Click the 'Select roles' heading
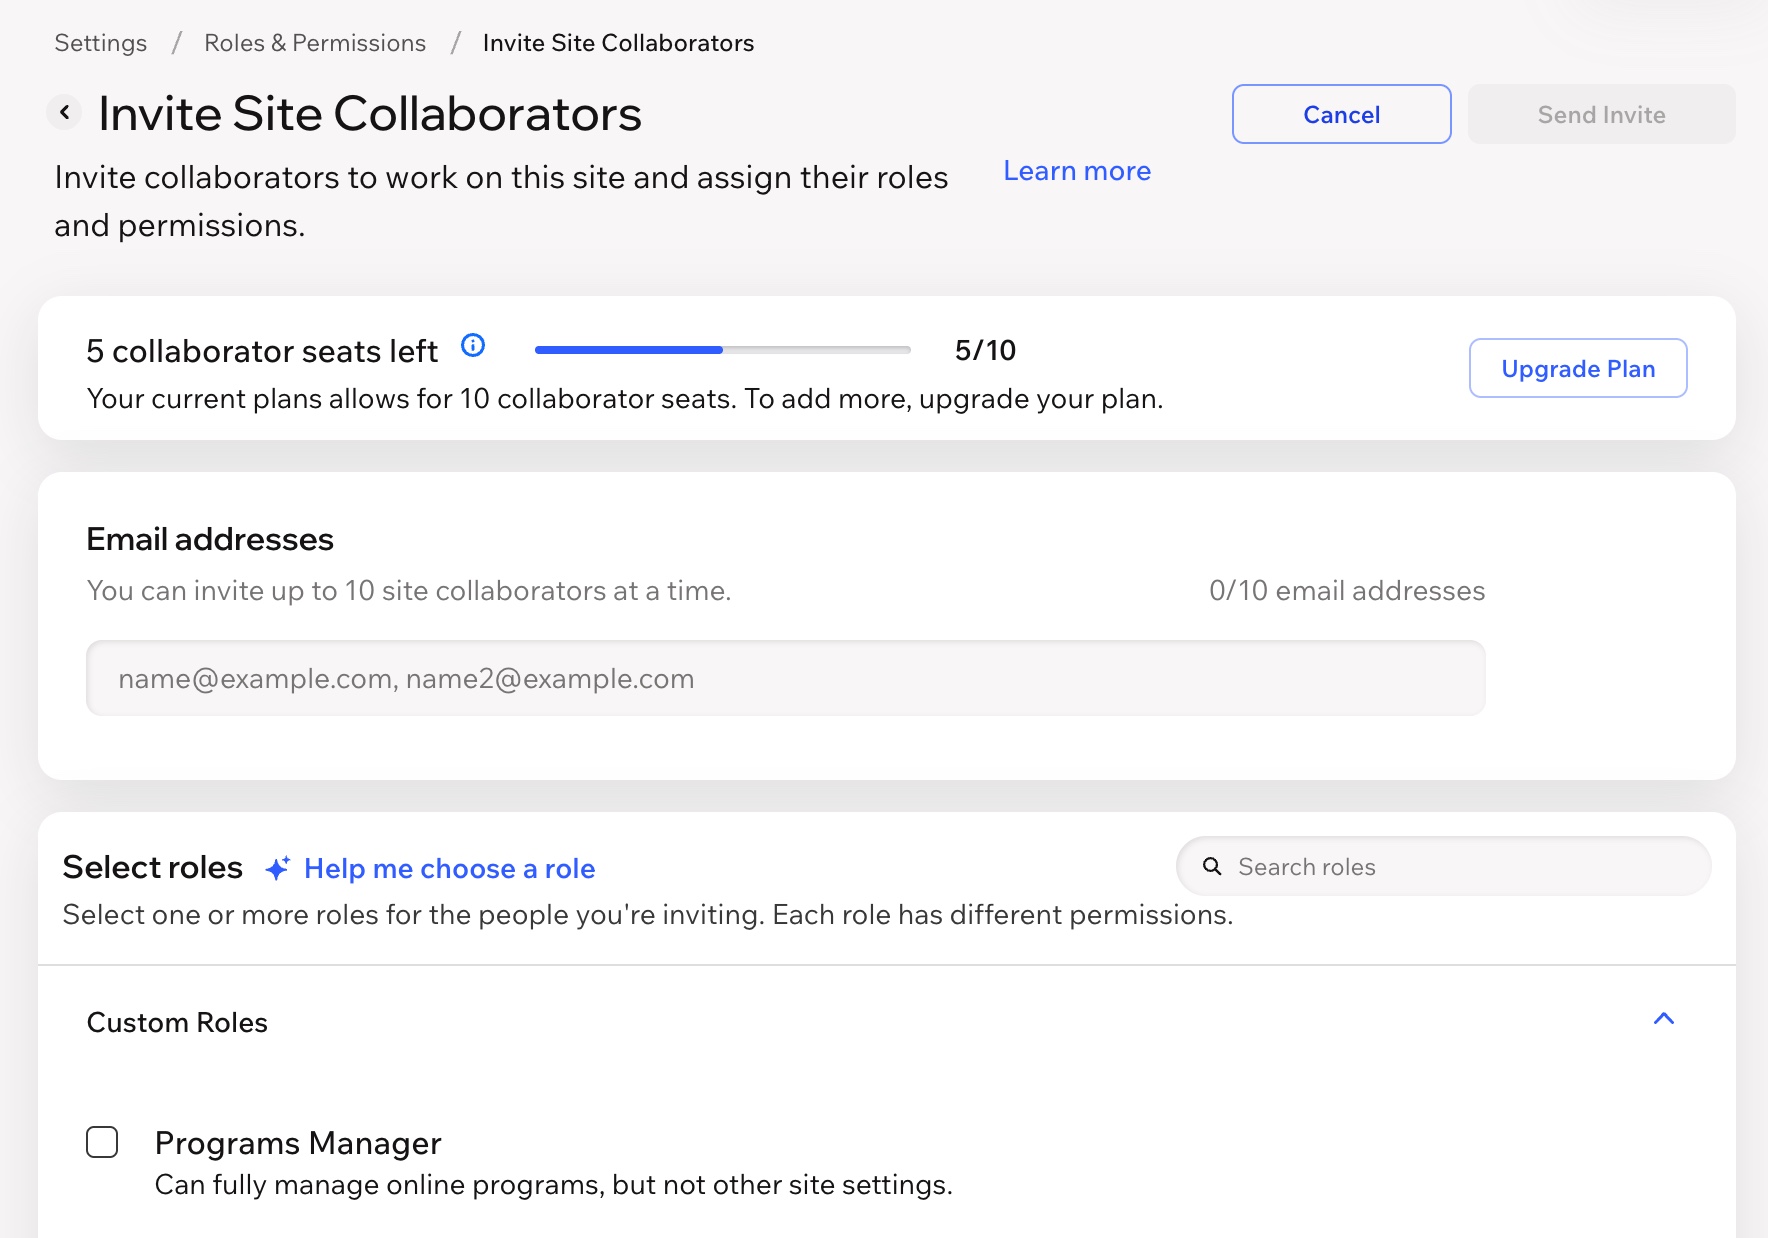1768x1238 pixels. click(x=152, y=867)
